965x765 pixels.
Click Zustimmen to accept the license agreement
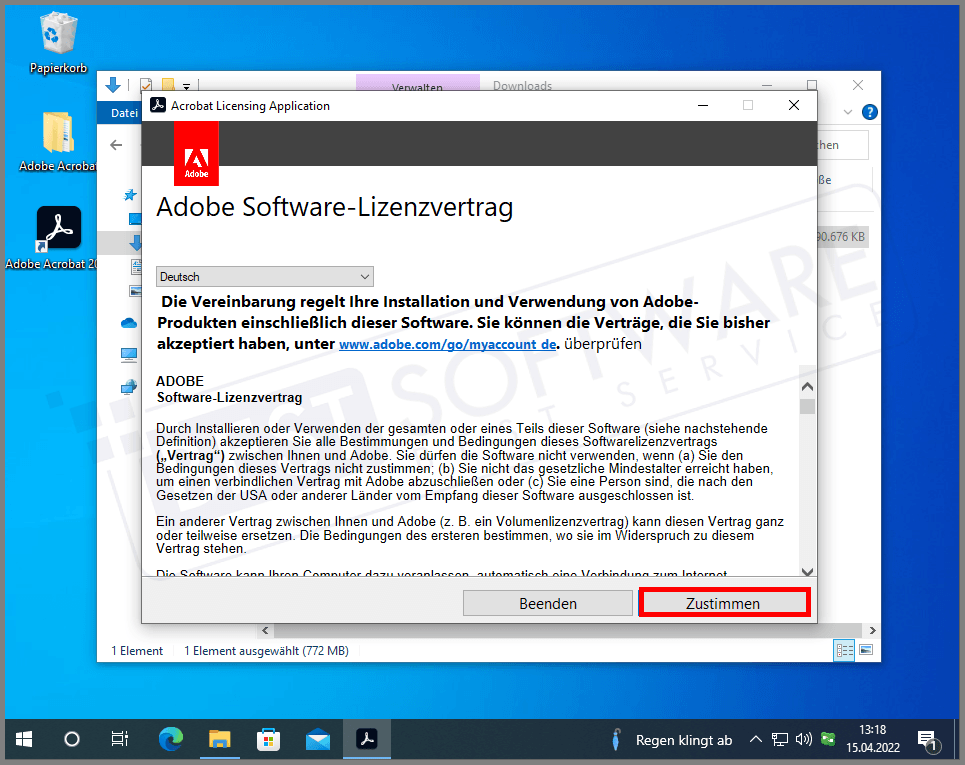[x=724, y=602]
